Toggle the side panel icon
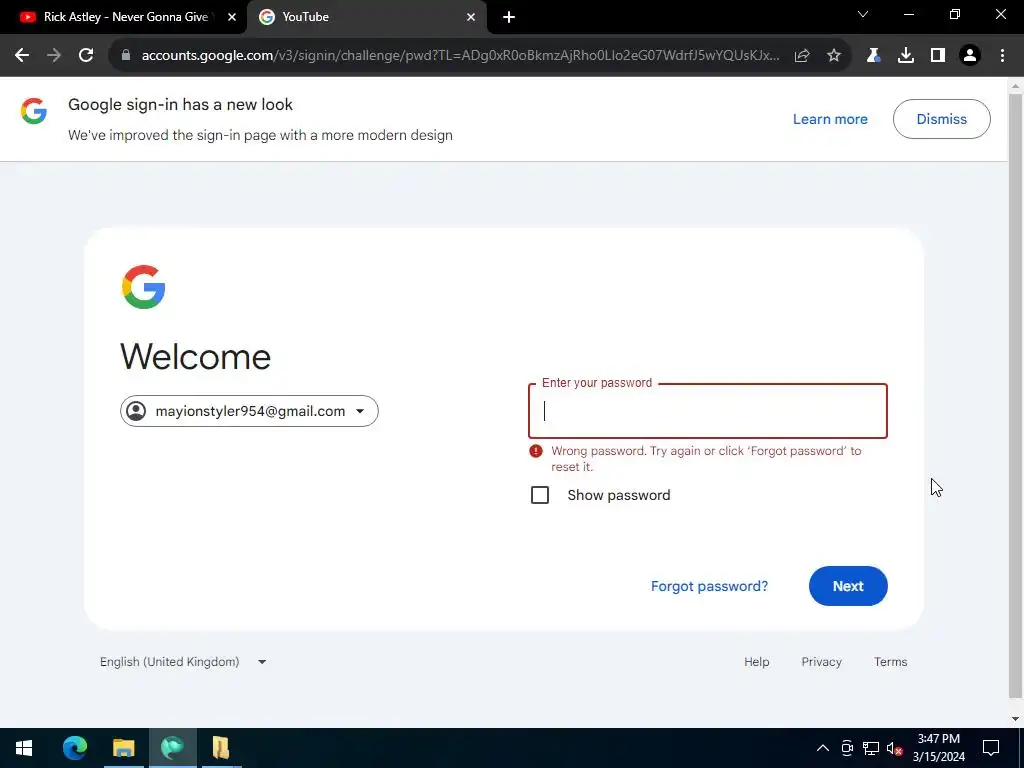Screen dimensions: 1024x768 click(938, 56)
